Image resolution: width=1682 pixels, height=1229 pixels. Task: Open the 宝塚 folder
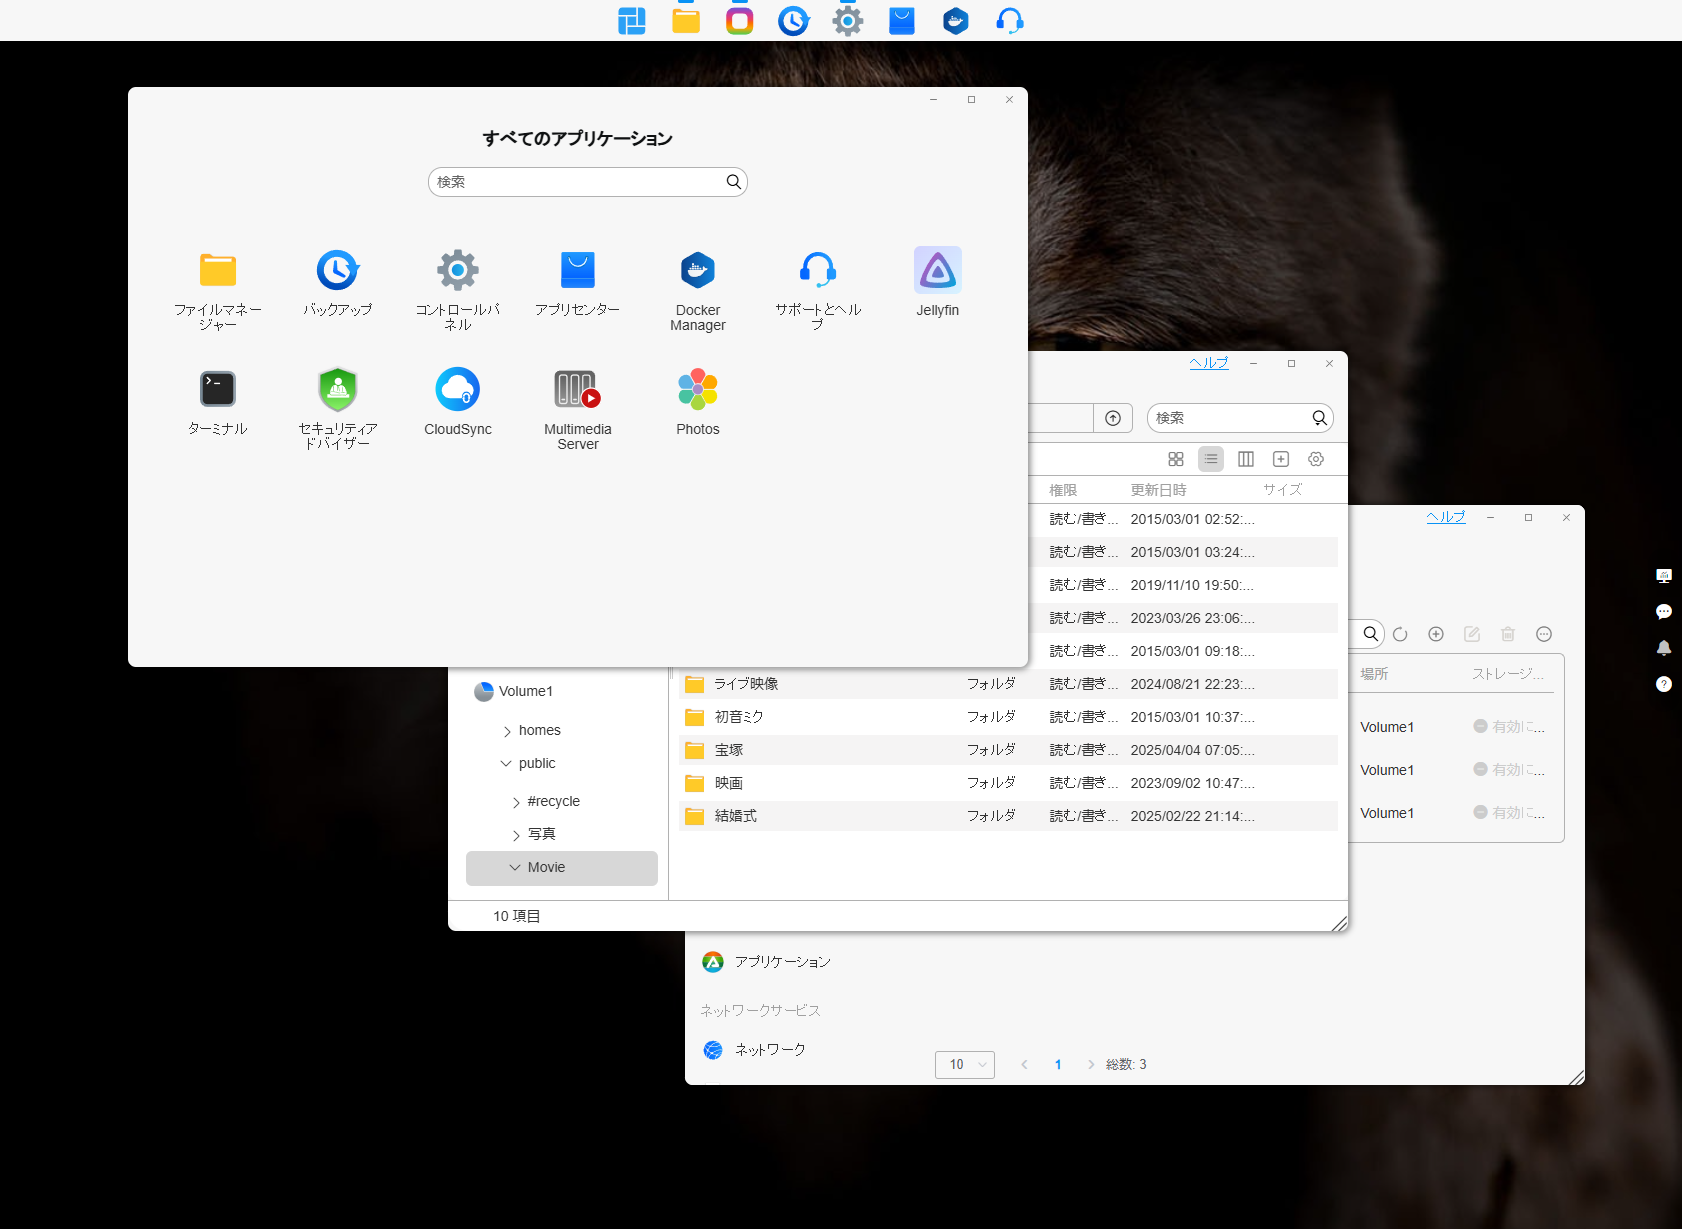point(729,750)
